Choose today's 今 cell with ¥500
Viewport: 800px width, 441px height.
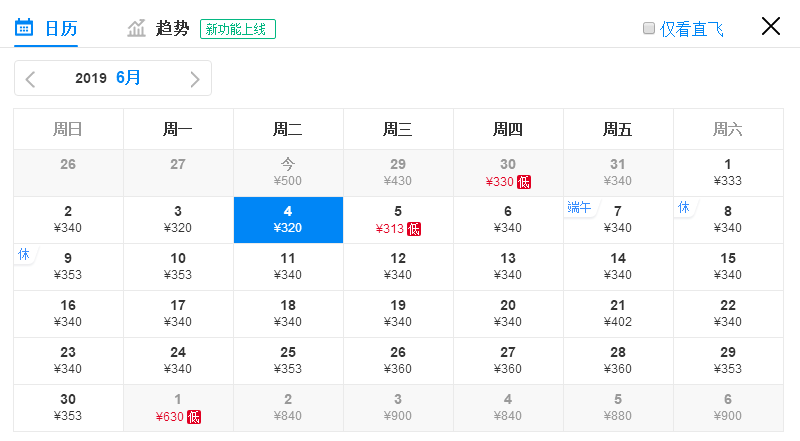tap(288, 173)
